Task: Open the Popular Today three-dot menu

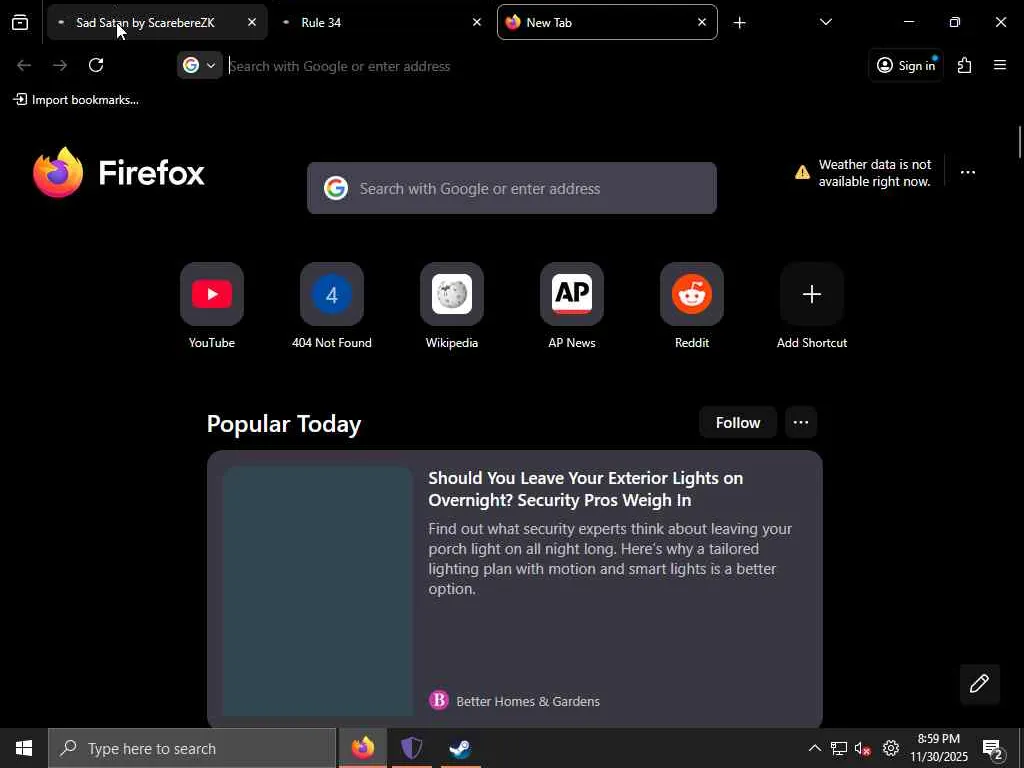Action: click(x=801, y=423)
